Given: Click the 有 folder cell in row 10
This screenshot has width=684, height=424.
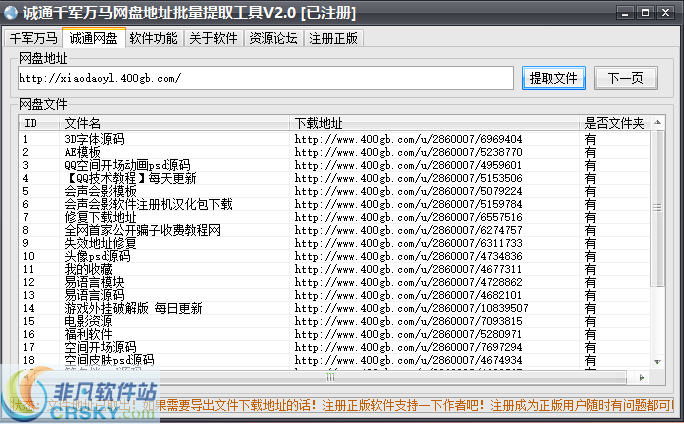Looking at the screenshot, I should click(x=590, y=256).
